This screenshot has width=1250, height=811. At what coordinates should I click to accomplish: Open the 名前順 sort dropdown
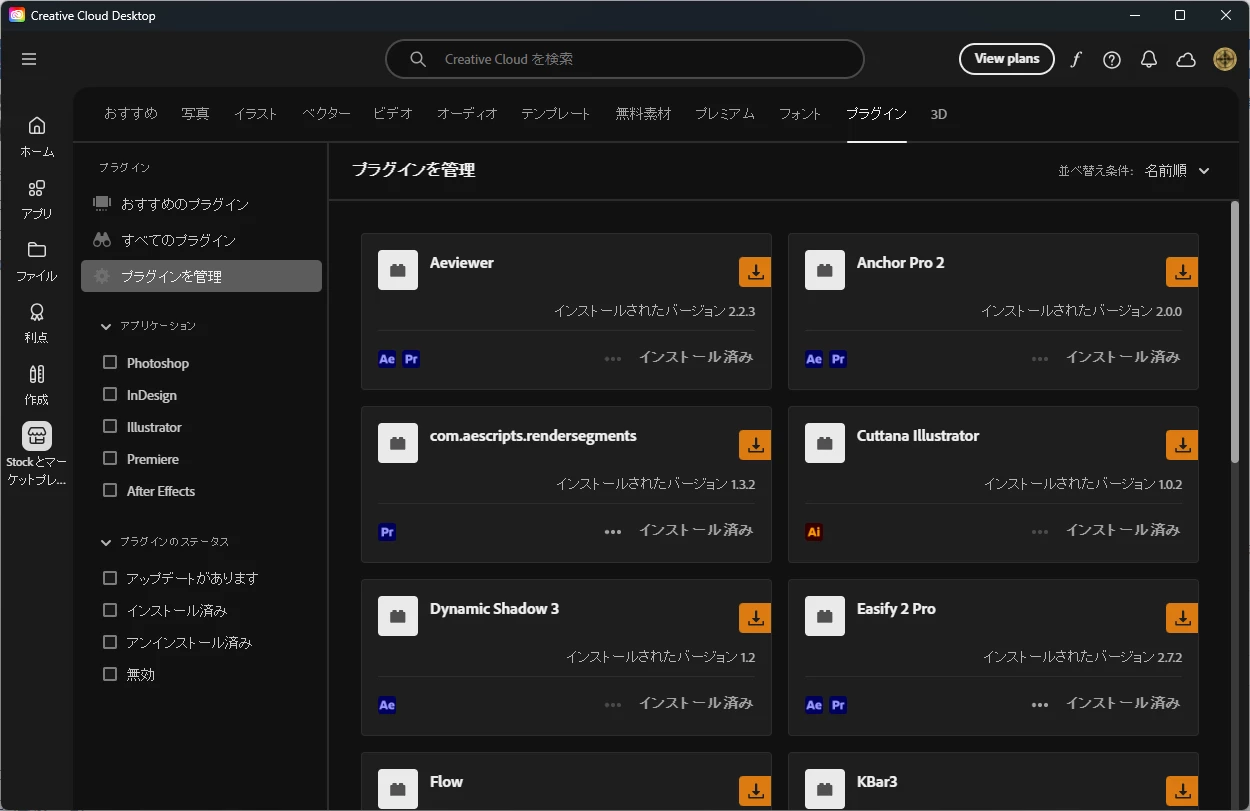[x=1177, y=171]
